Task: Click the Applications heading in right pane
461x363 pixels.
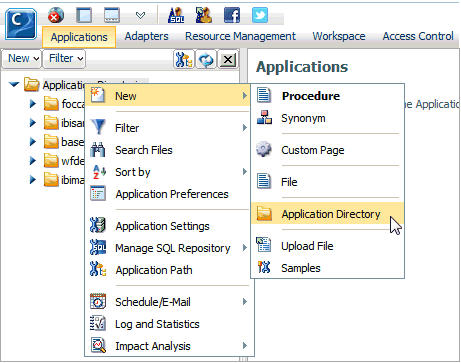Action: 302,67
